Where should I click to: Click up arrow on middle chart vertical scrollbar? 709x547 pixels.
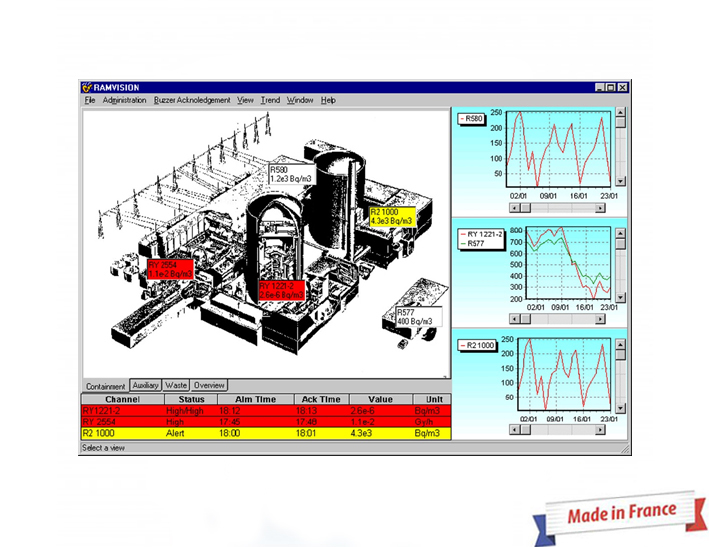[x=620, y=231]
